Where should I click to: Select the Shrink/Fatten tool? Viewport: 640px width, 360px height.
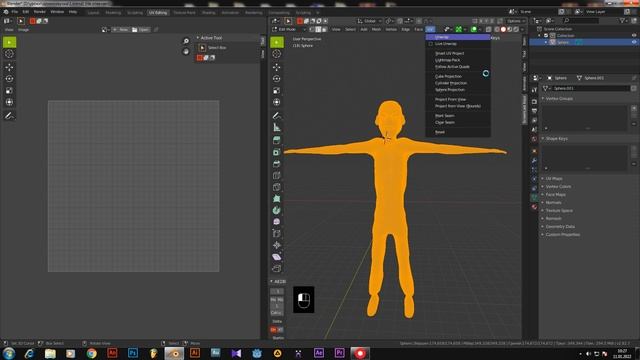[277, 245]
